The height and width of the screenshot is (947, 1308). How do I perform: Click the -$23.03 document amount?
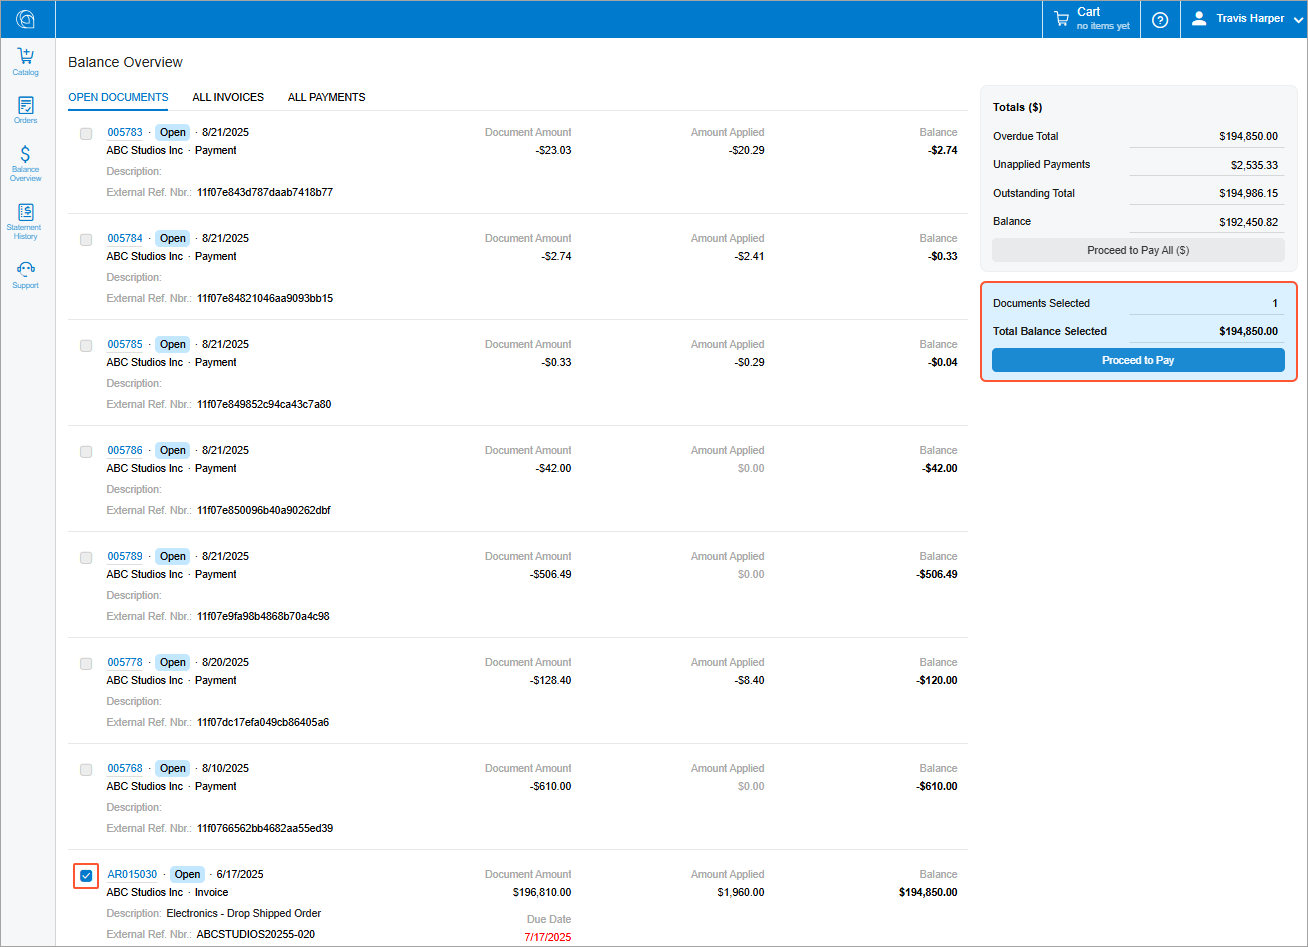tap(554, 150)
